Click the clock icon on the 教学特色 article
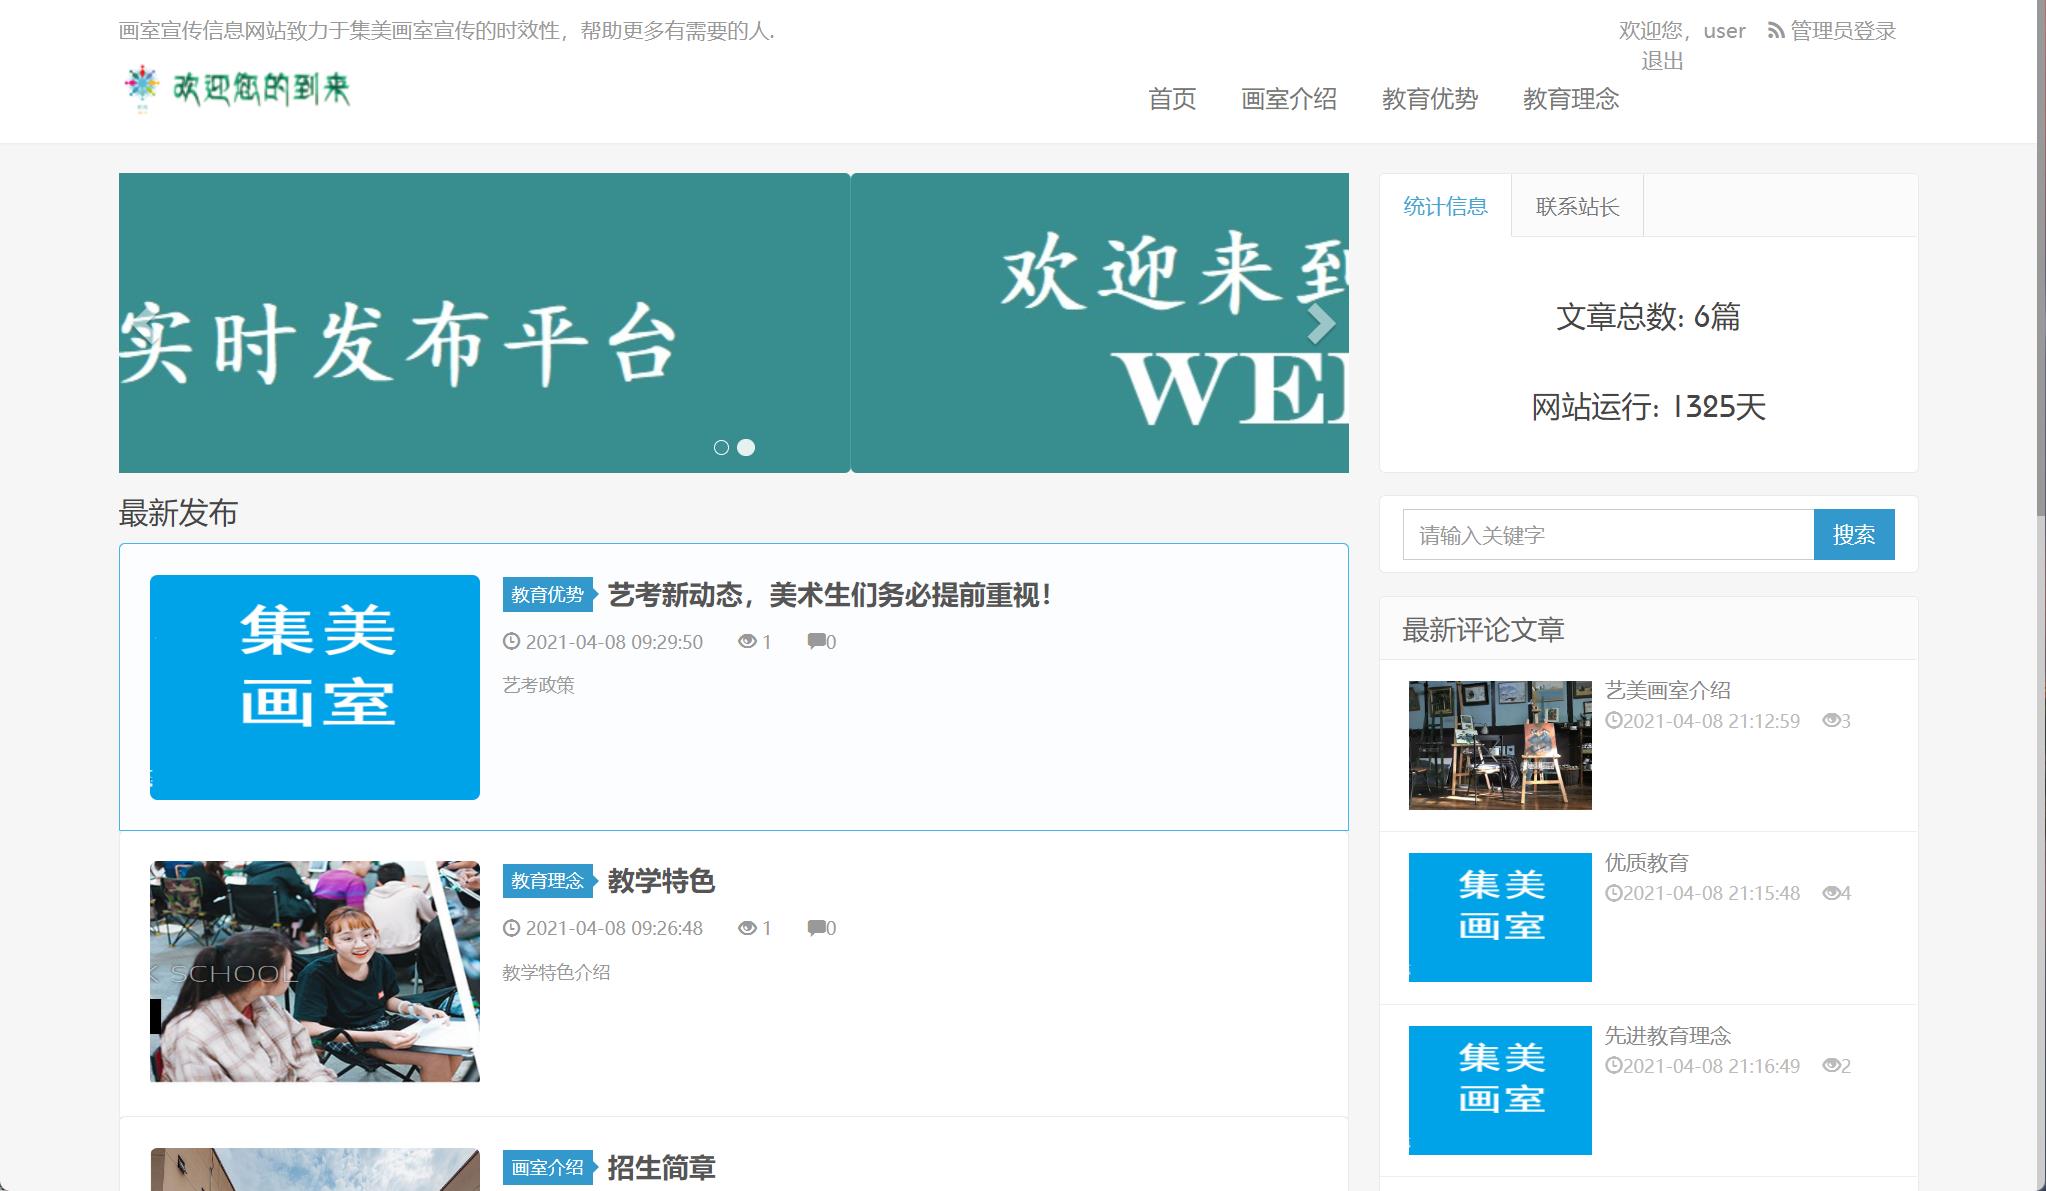This screenshot has width=2046, height=1191. click(510, 928)
